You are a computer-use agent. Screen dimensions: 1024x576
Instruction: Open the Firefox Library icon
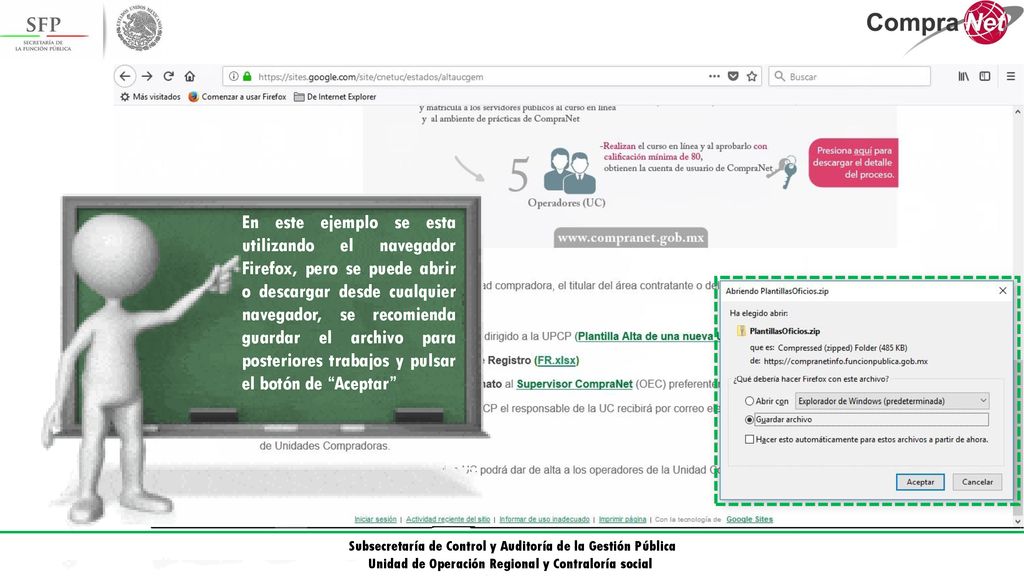(x=964, y=76)
